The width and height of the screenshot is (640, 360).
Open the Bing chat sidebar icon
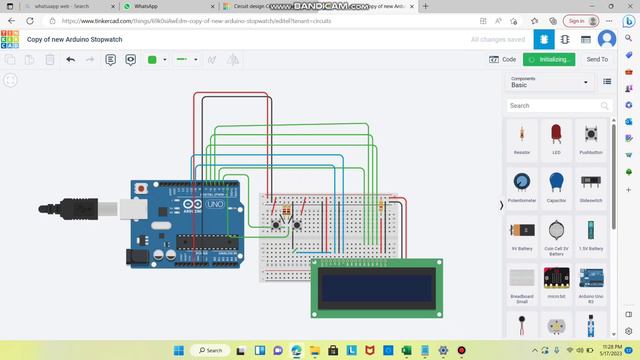(x=629, y=21)
